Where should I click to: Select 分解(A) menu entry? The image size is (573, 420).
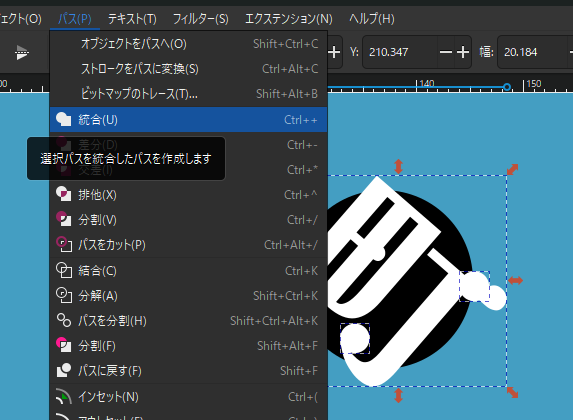tap(189, 295)
